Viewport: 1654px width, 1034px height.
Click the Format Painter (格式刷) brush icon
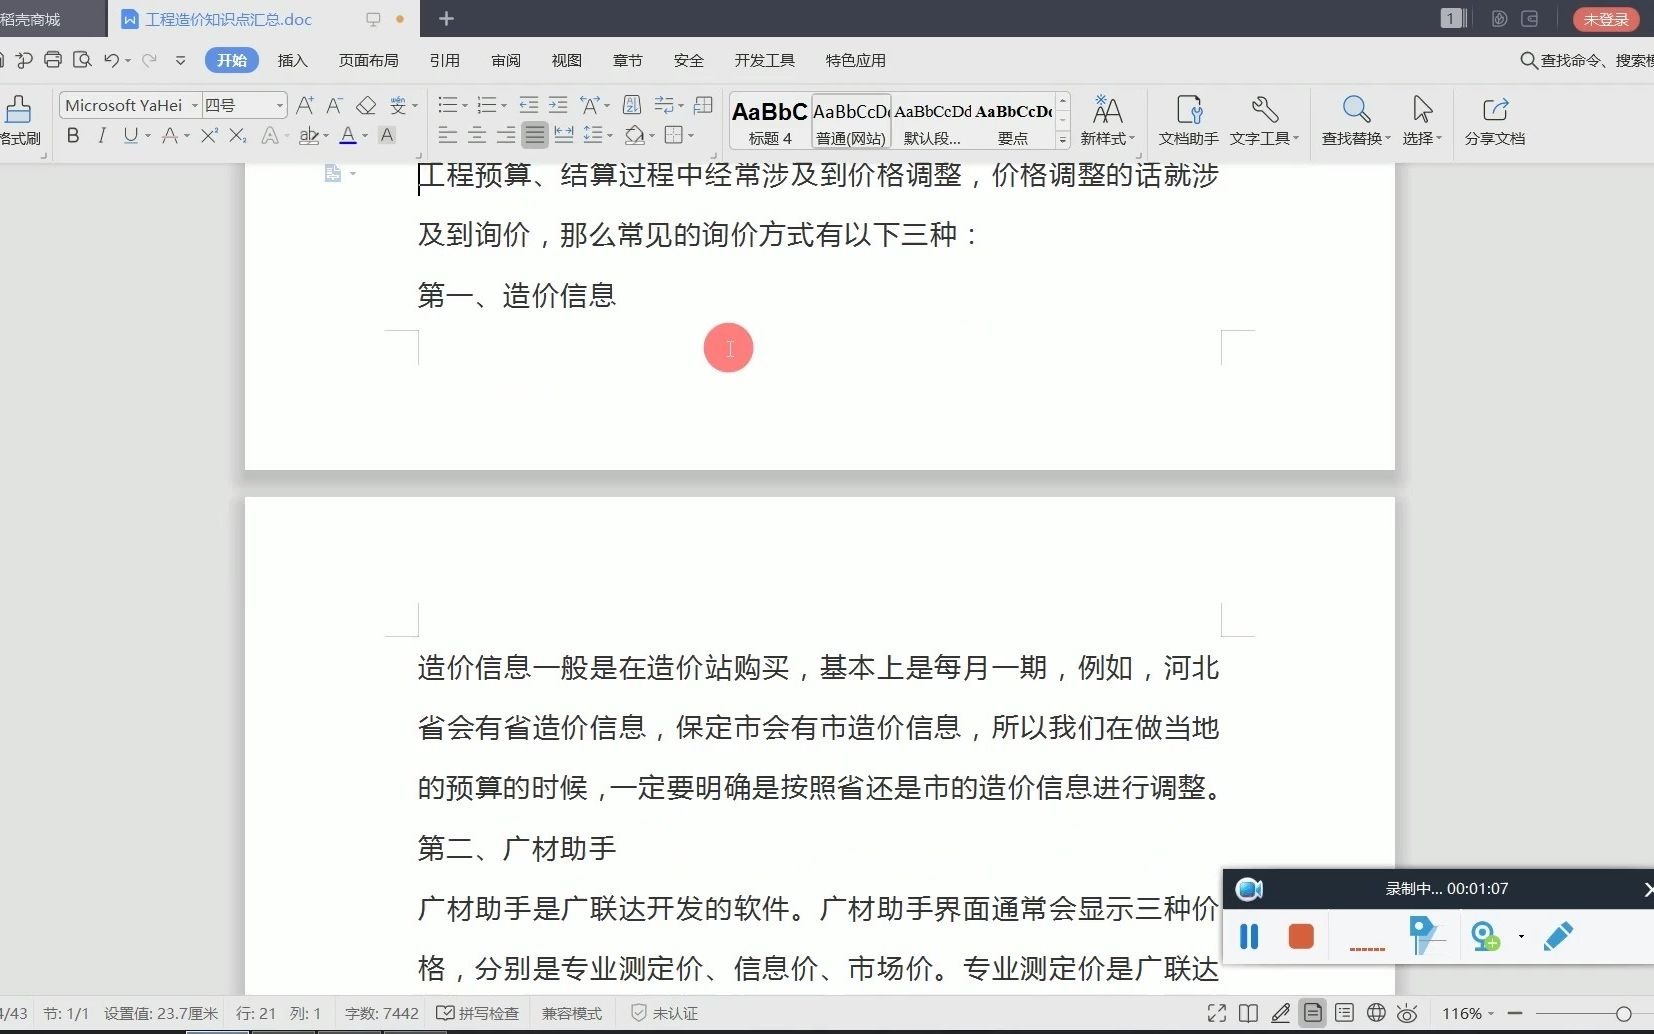[x=18, y=109]
